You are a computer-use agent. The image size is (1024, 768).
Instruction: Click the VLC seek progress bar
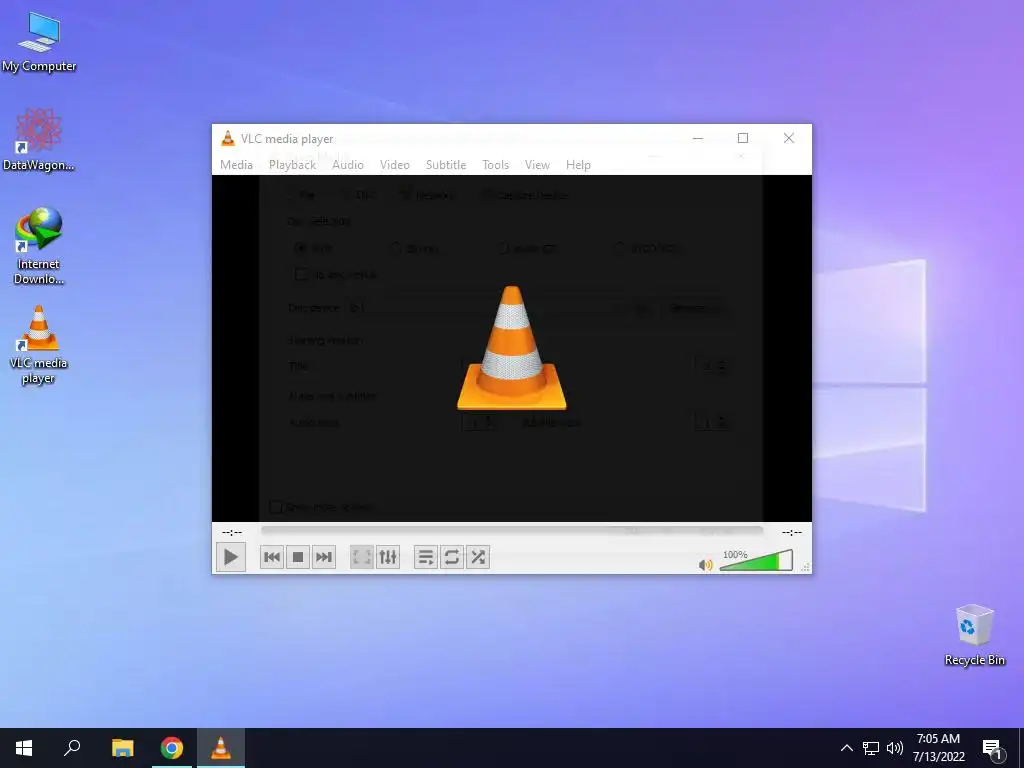click(511, 531)
